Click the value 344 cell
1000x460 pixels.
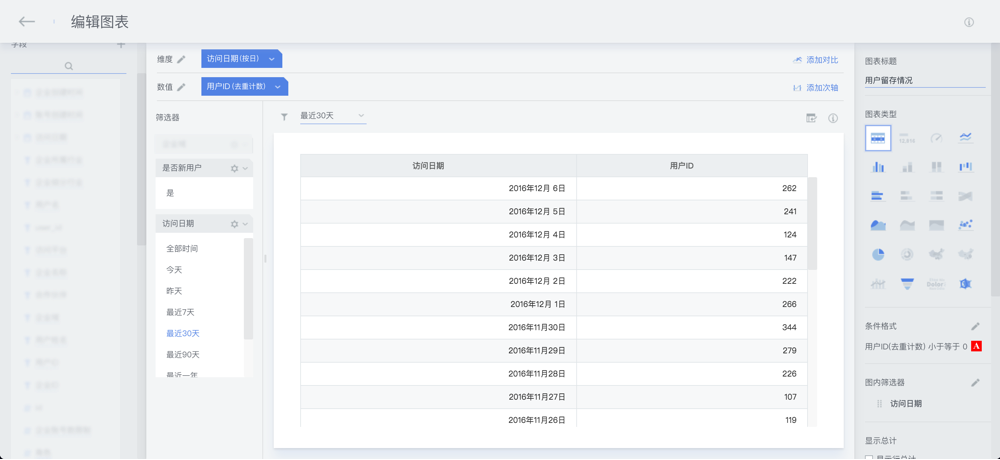tap(692, 327)
